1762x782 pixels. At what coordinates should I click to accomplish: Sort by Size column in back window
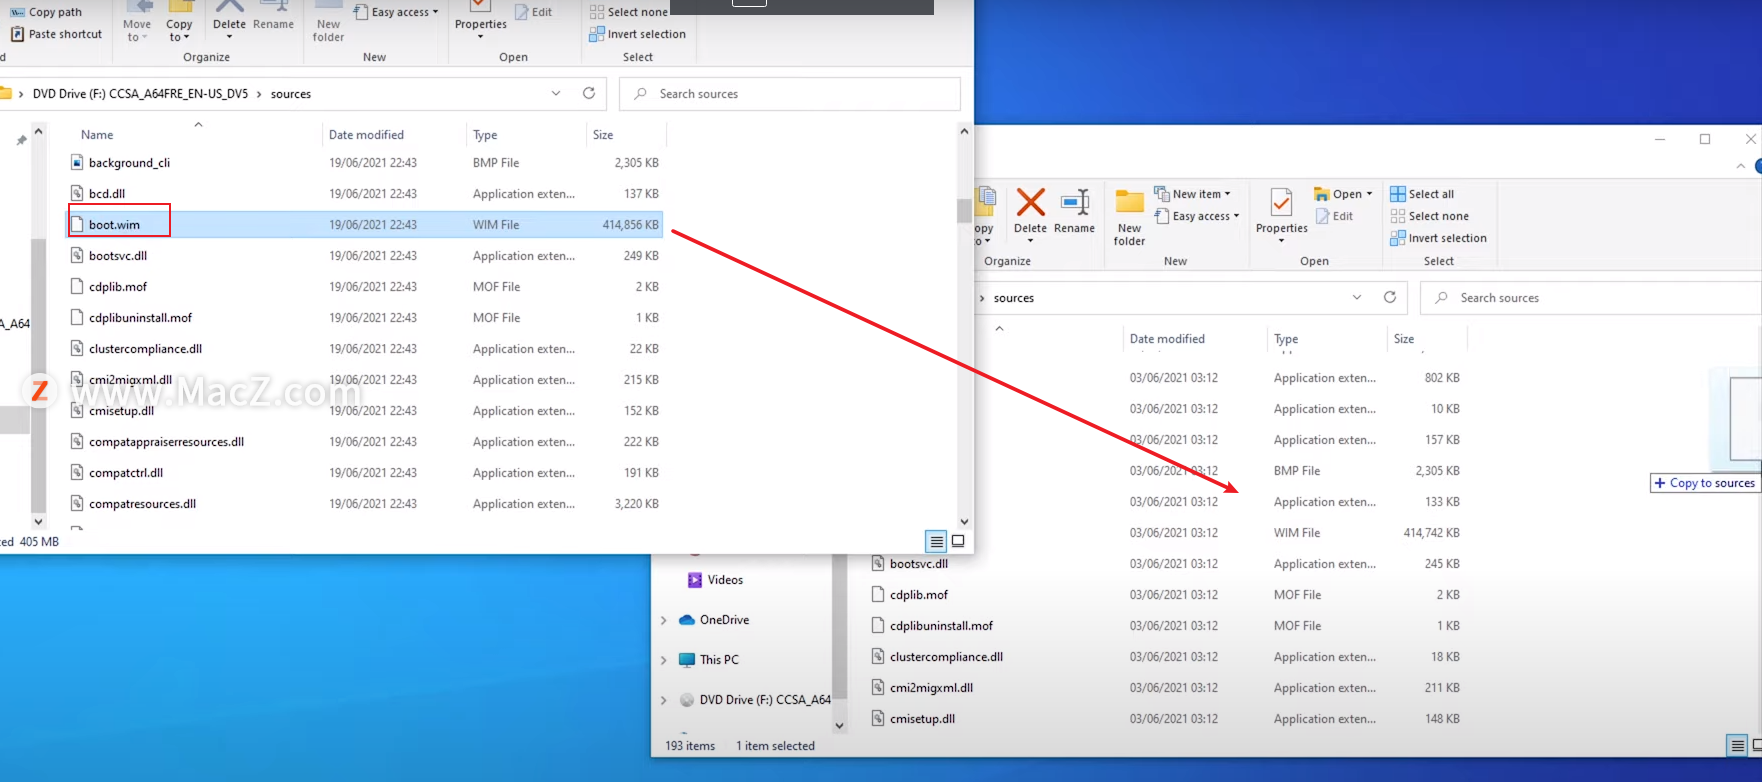coord(1404,339)
